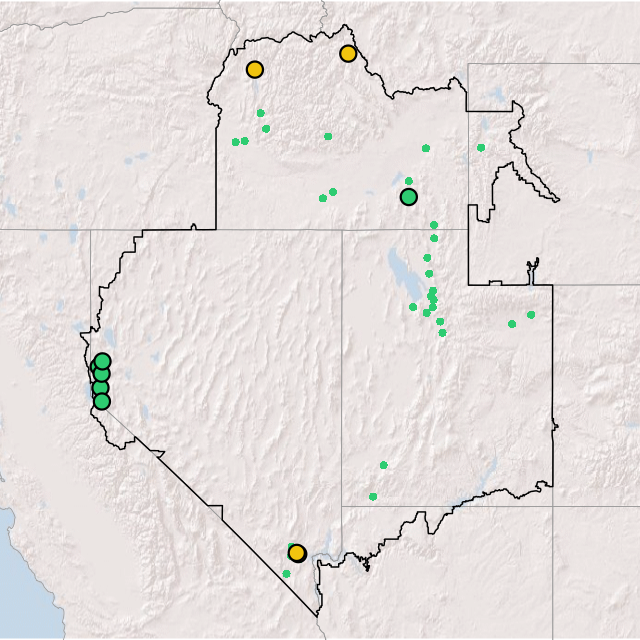Click the southern yellow marker near the diagonal border

(297, 553)
